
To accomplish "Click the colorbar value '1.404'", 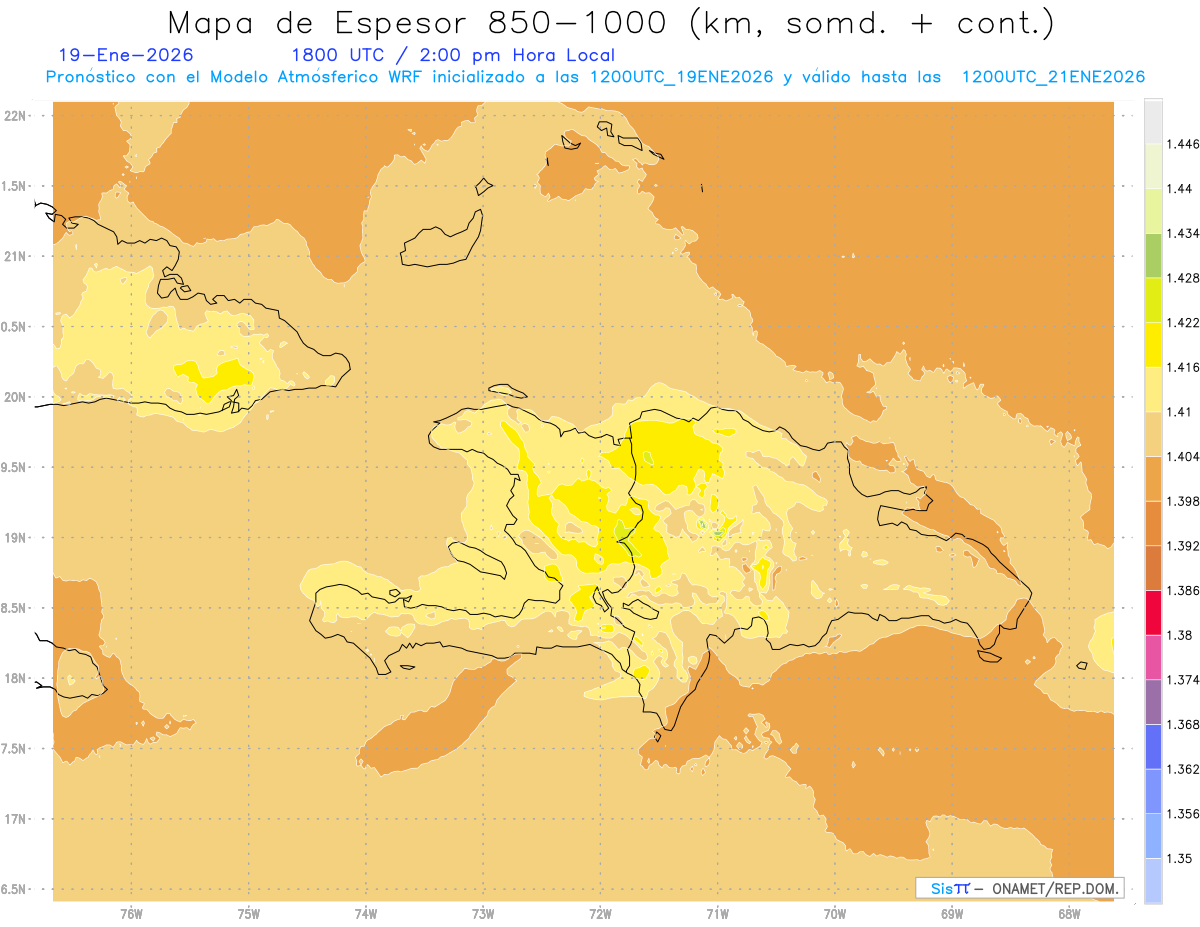I will [1182, 457].
